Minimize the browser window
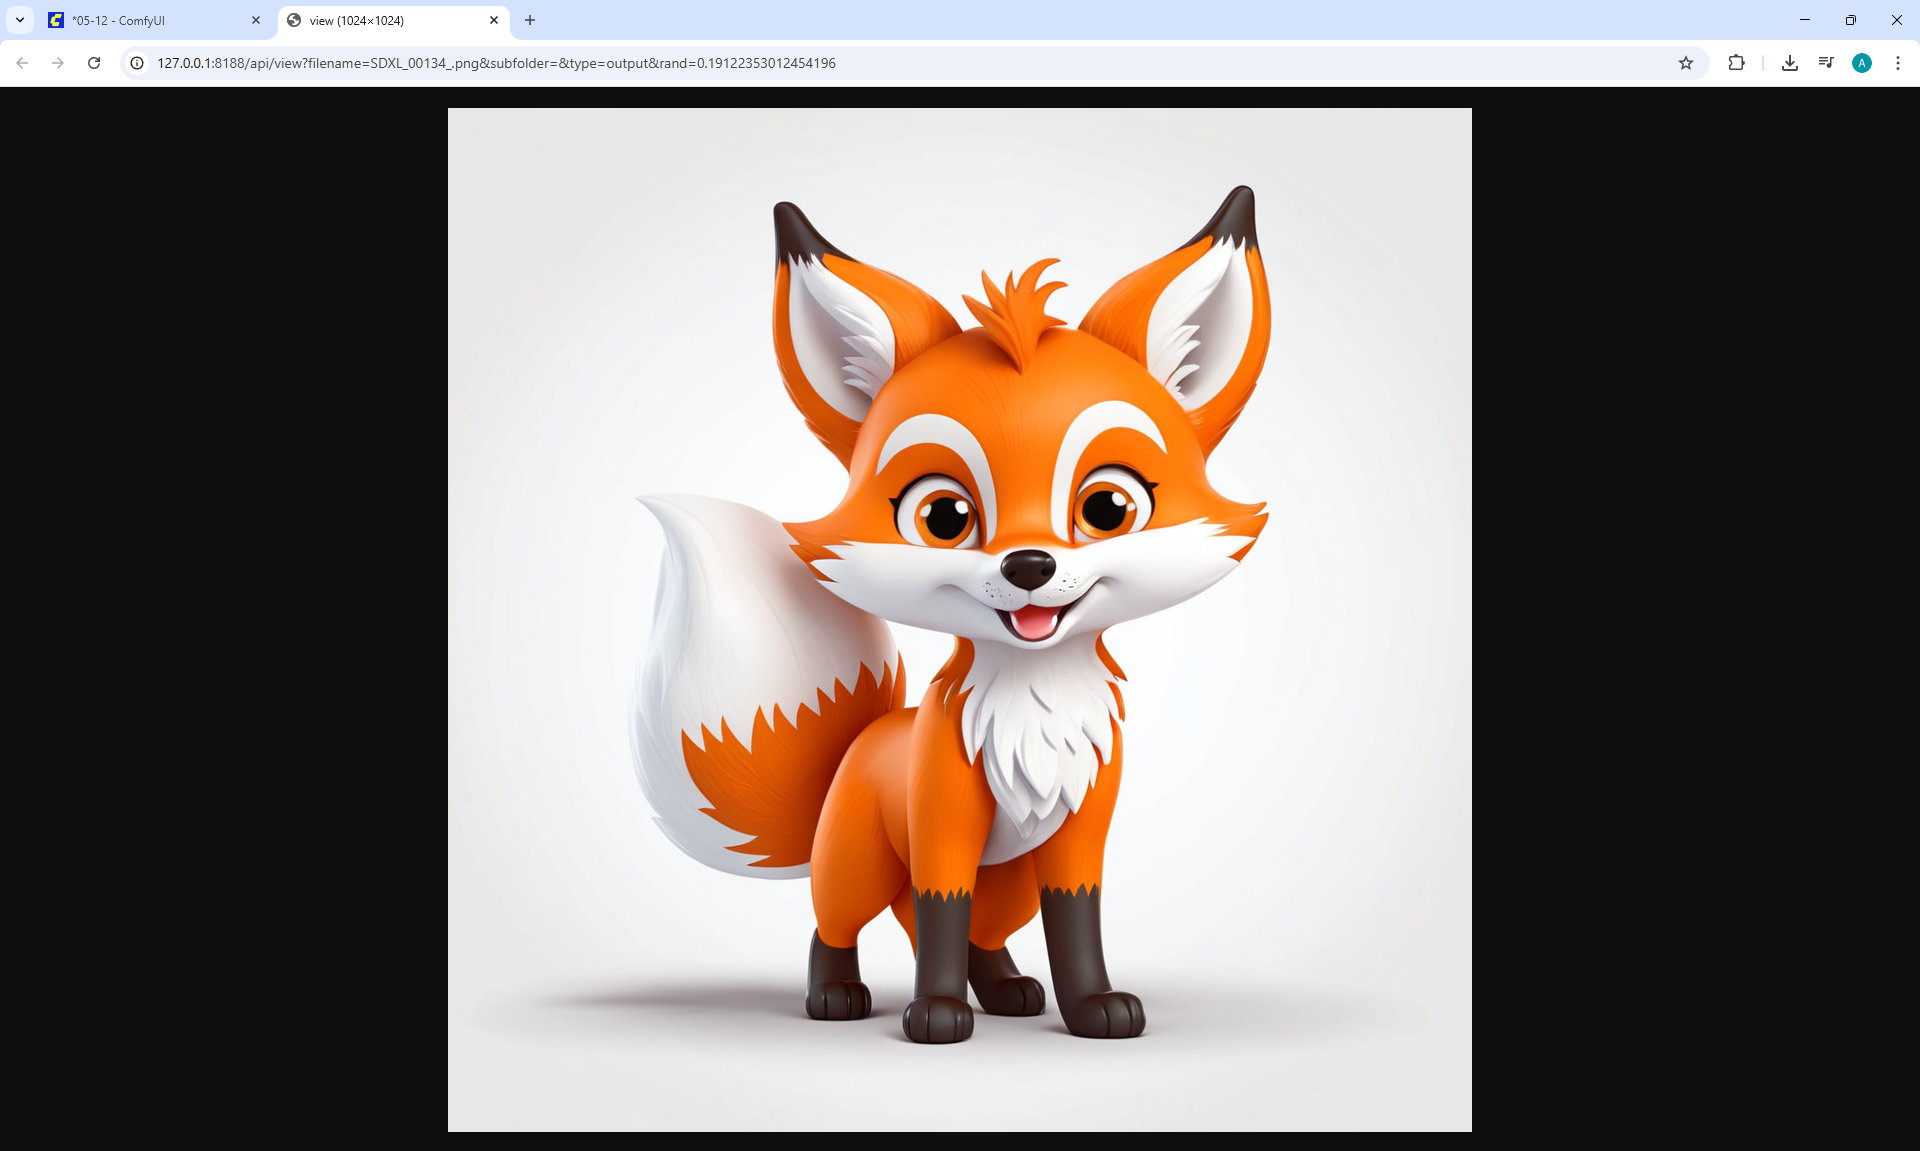The image size is (1920, 1151). pos(1805,20)
